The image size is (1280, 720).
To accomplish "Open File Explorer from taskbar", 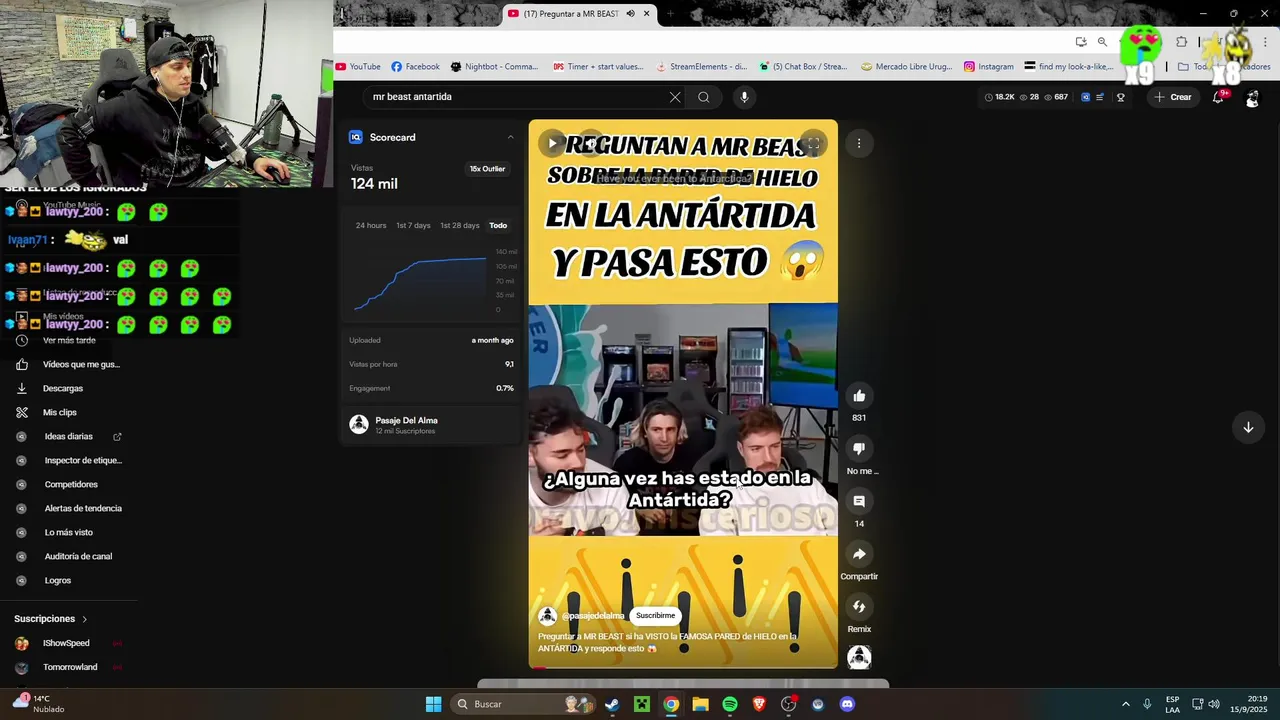I will 700,704.
